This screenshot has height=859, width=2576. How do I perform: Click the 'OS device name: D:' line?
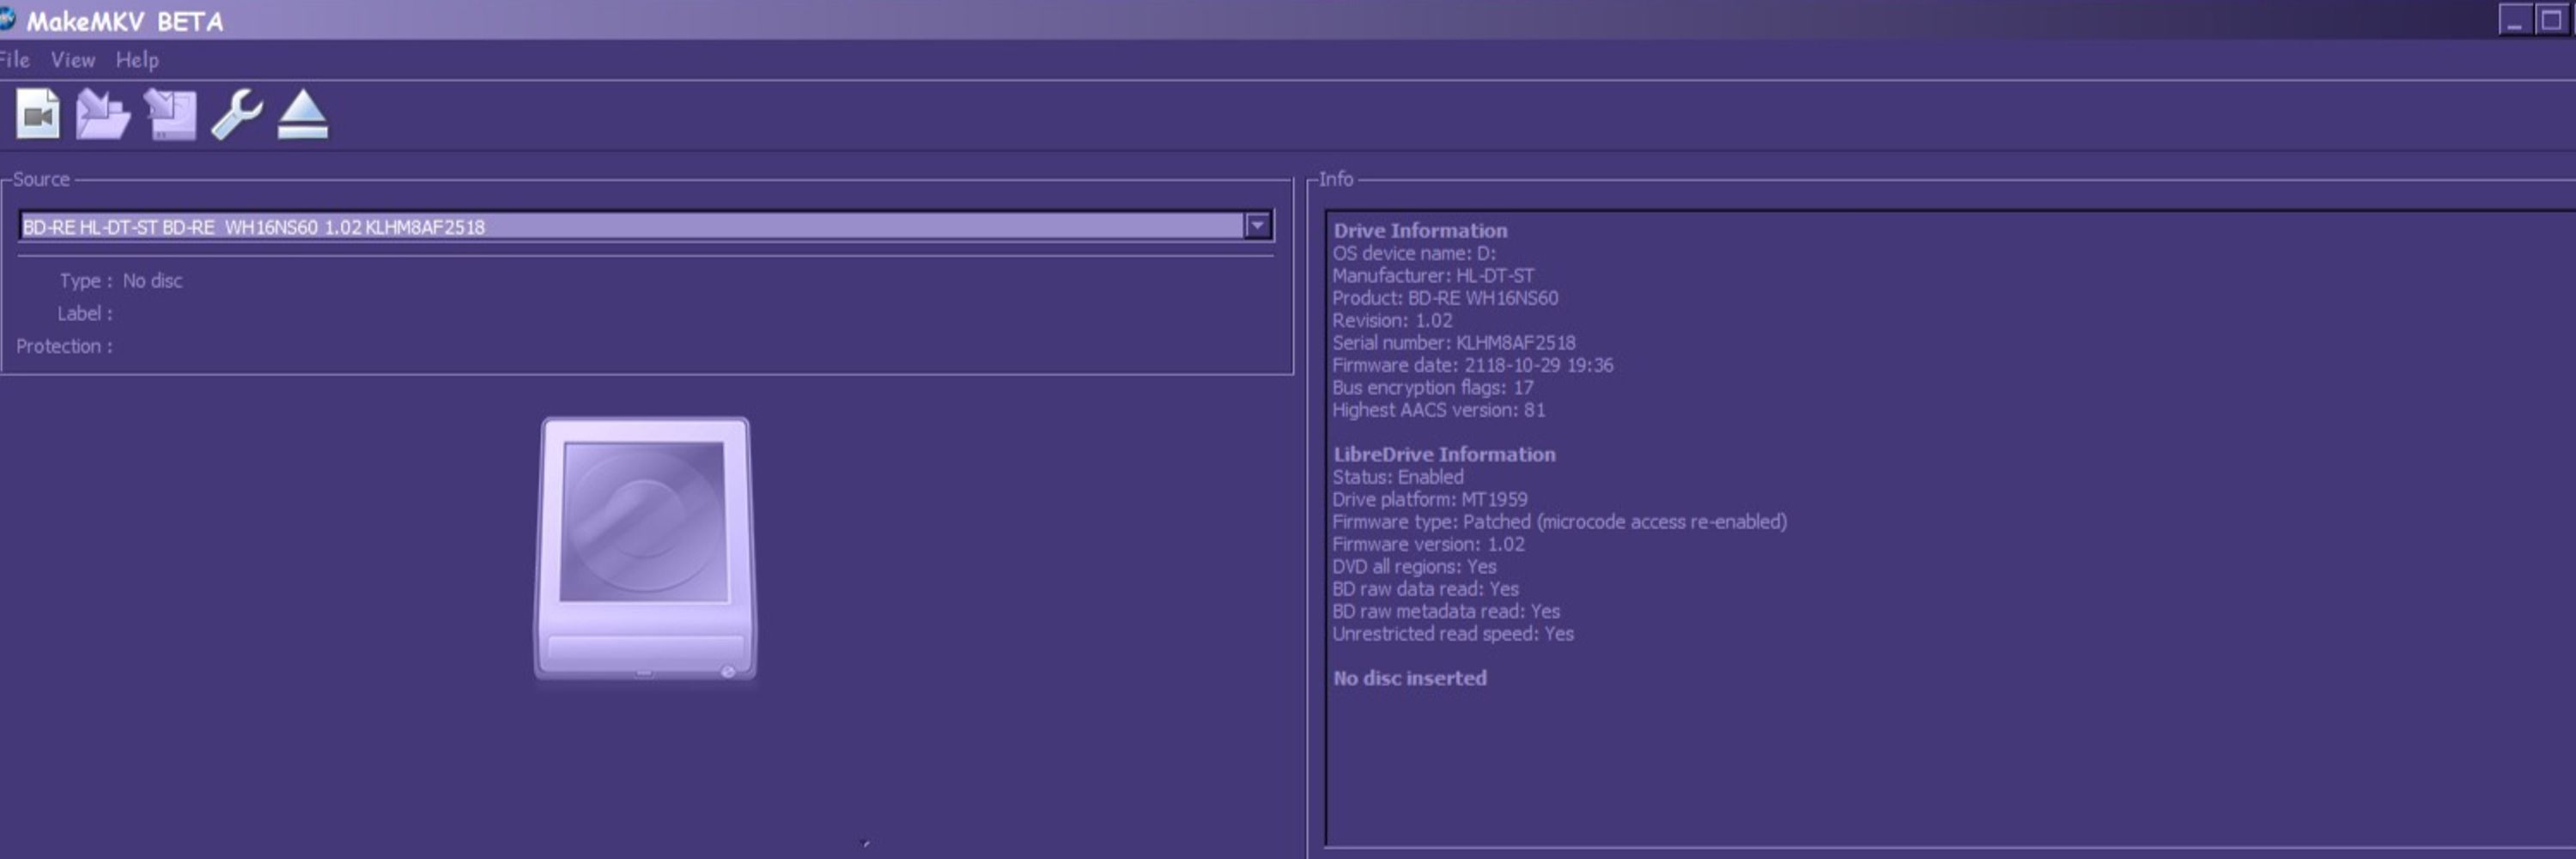1413,253
